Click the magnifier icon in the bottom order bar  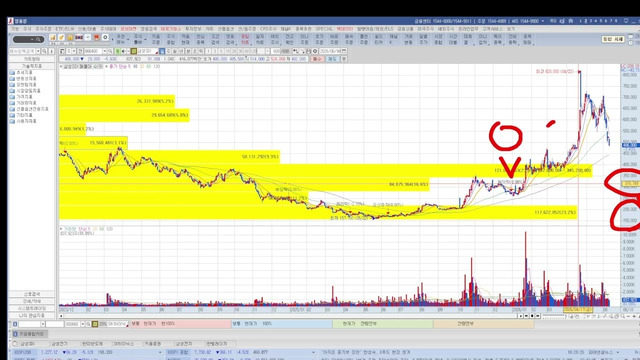tap(88, 324)
